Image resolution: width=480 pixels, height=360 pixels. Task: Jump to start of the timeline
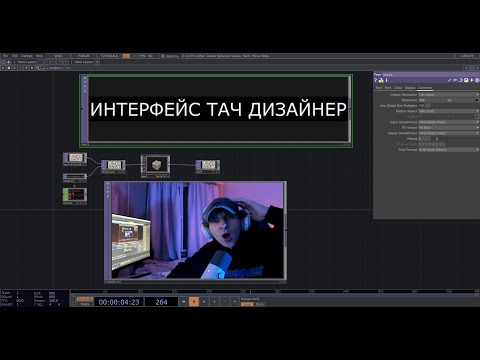183,302
